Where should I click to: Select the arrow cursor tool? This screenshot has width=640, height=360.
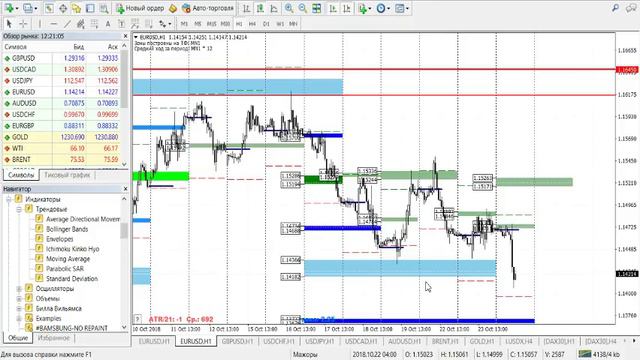9,24
